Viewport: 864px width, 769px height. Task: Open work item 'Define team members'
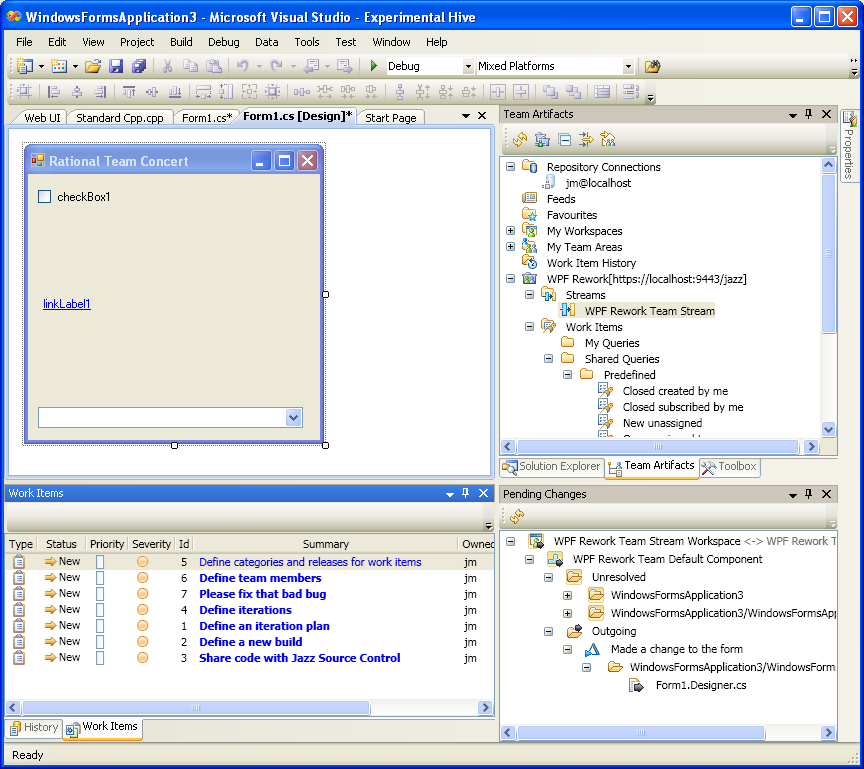click(x=260, y=578)
